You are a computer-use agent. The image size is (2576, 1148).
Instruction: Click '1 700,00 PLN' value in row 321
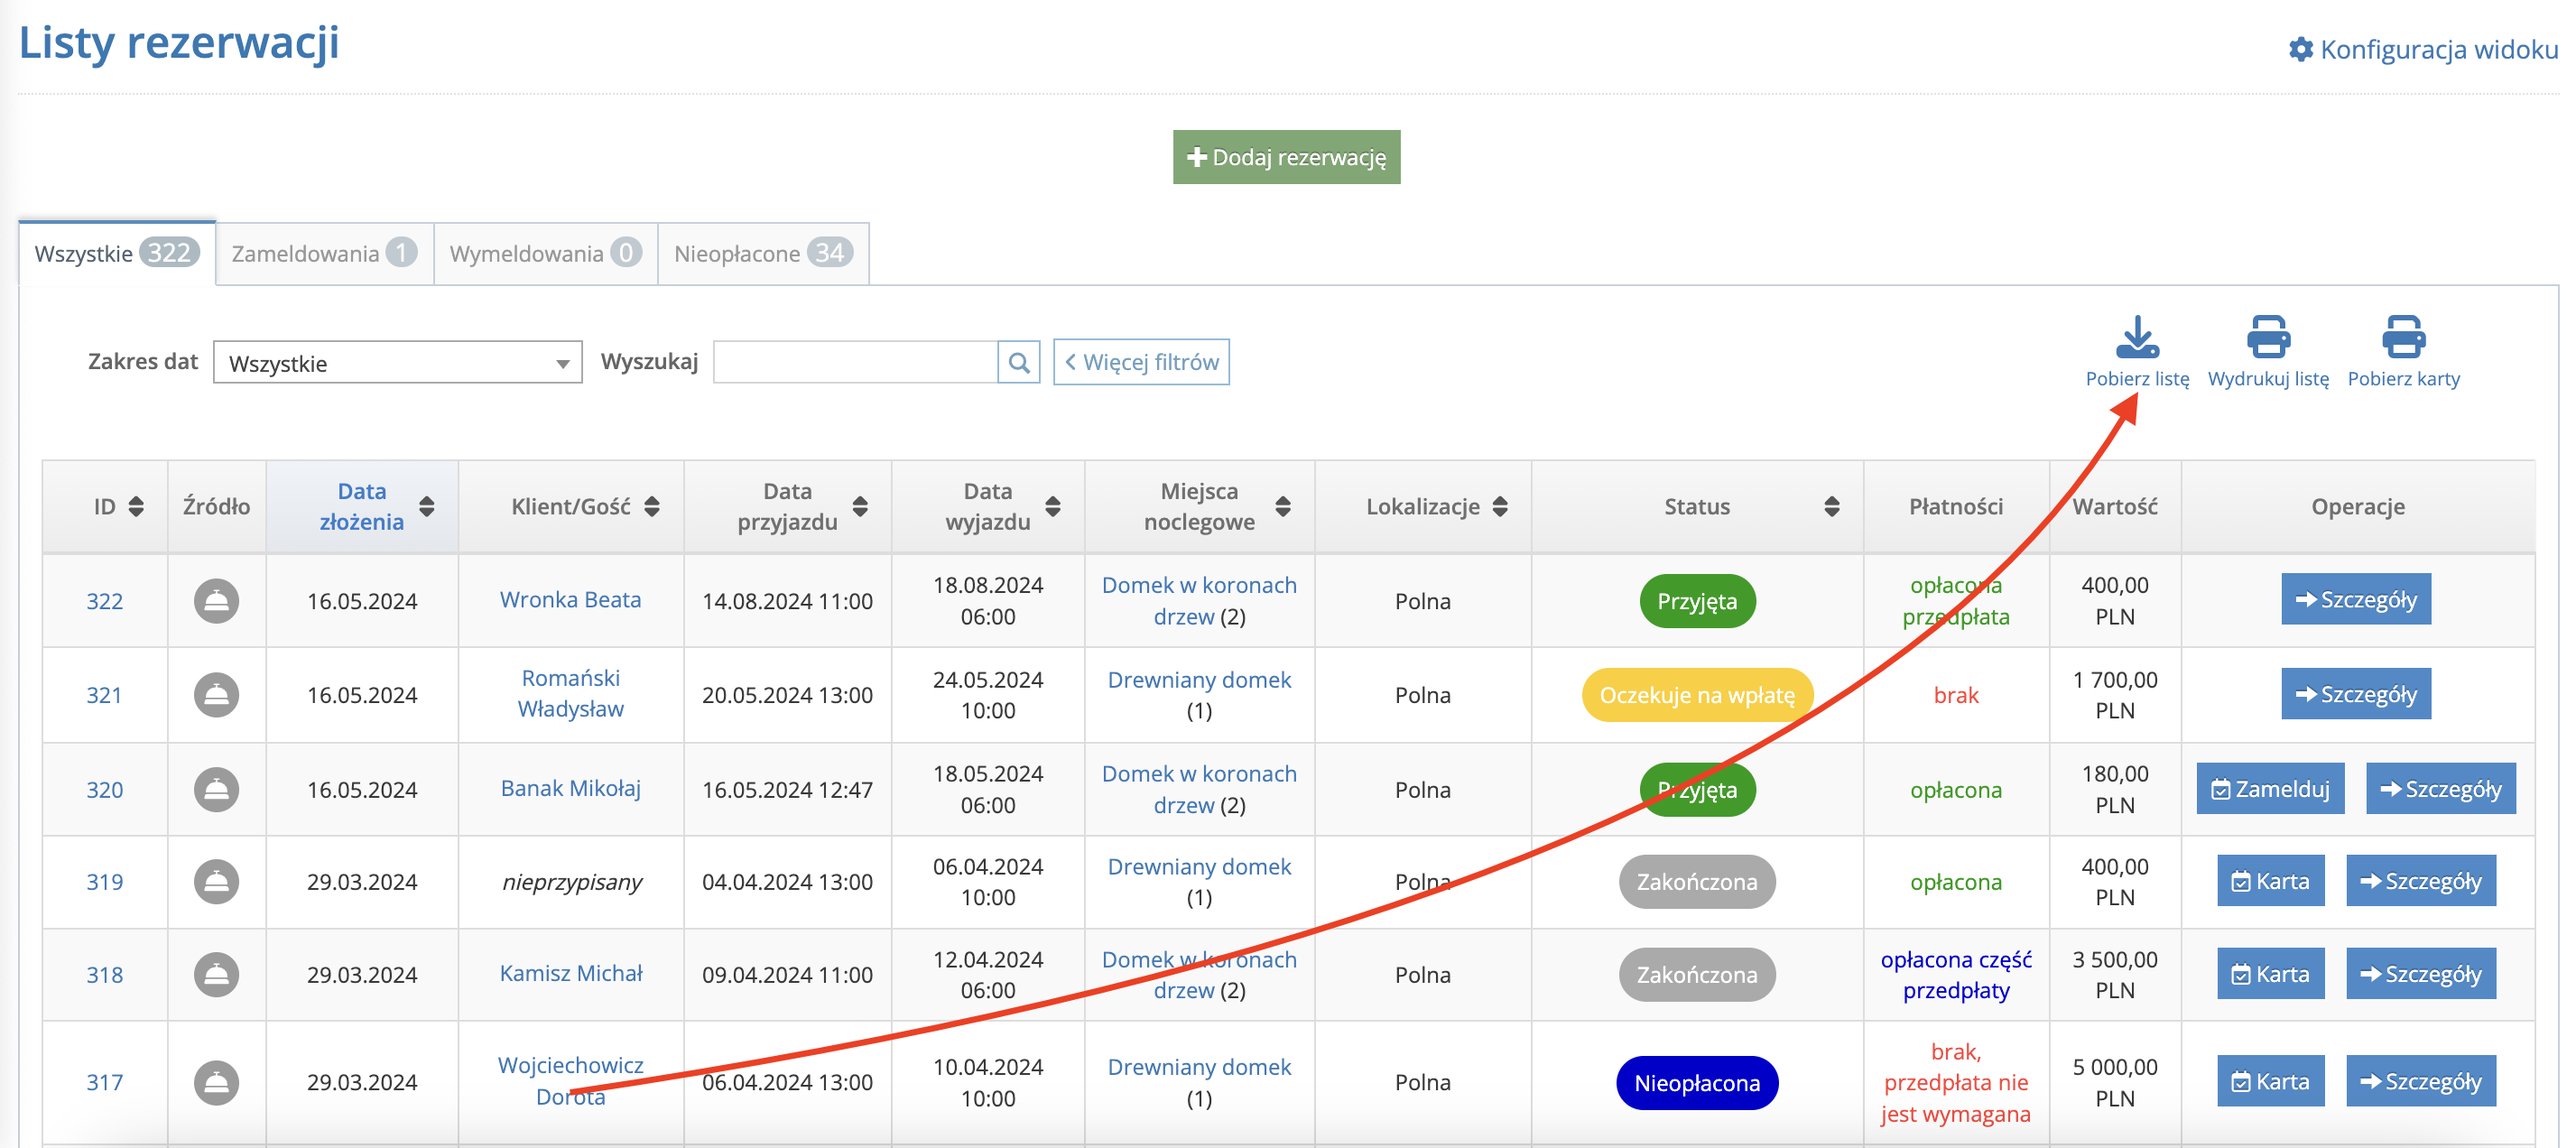(x=2114, y=695)
